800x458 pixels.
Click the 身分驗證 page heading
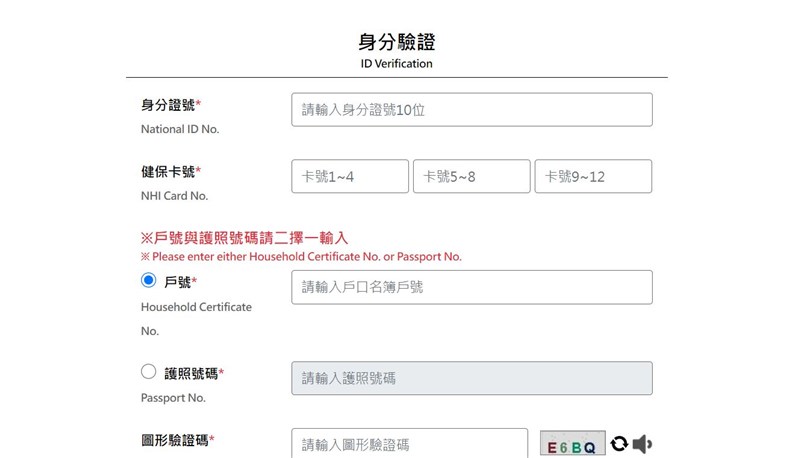(397, 42)
